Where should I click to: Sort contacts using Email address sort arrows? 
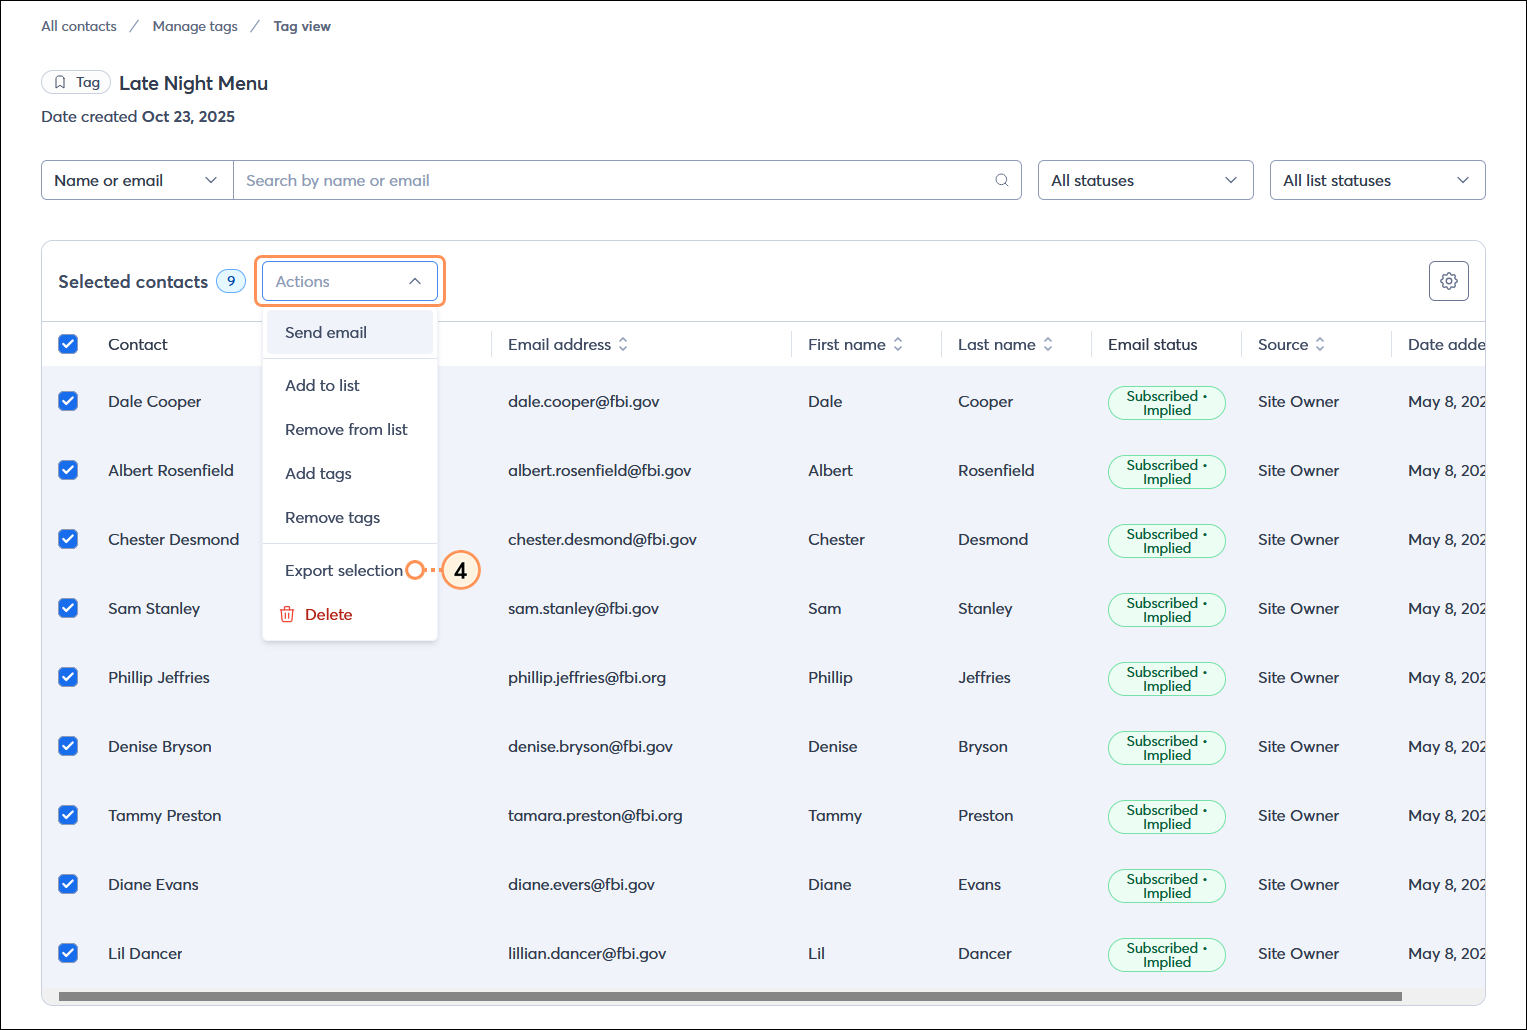[x=625, y=343]
